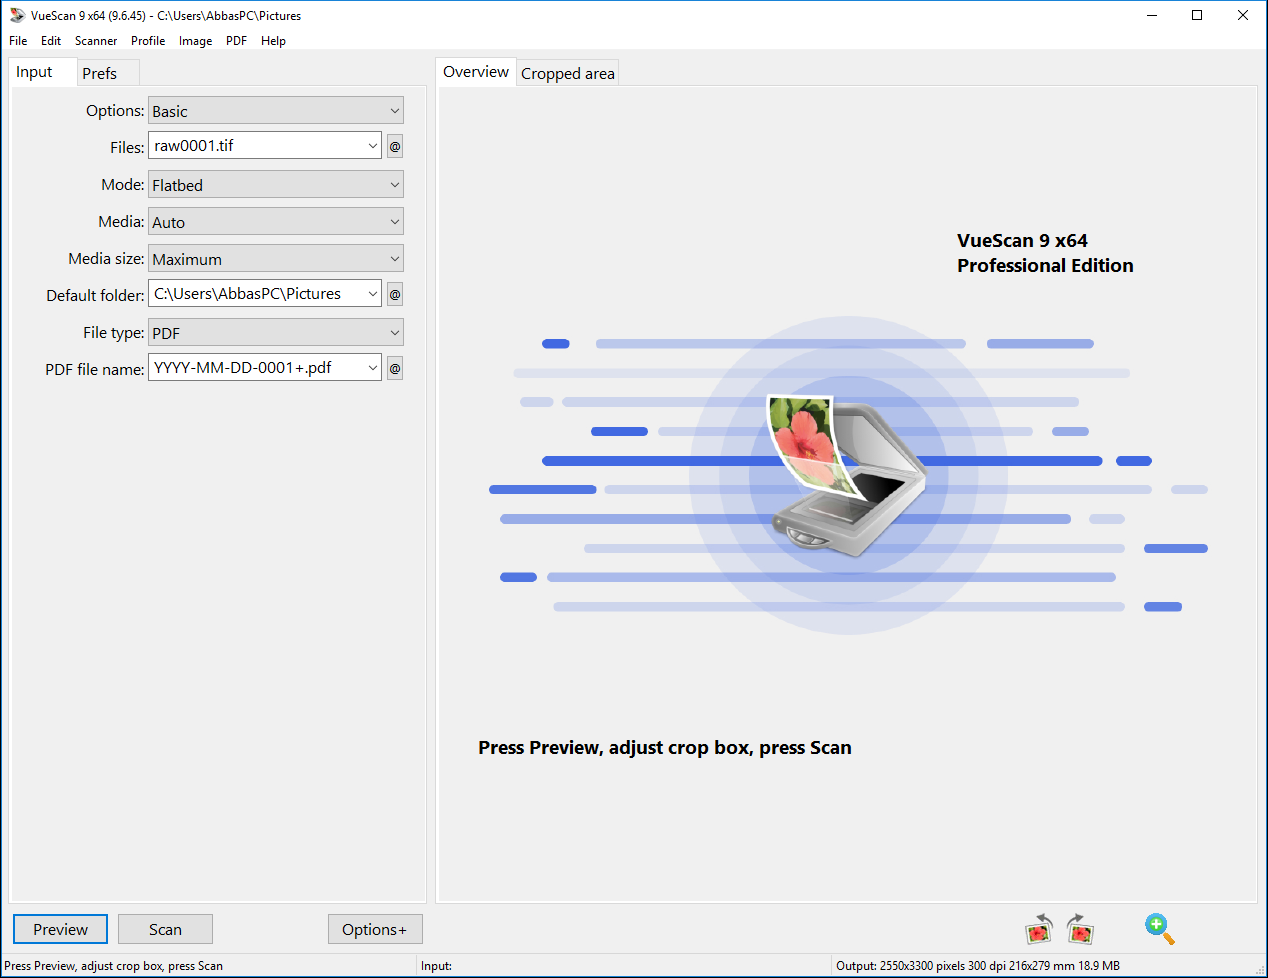Click the 'Mode:' label

tap(123, 184)
